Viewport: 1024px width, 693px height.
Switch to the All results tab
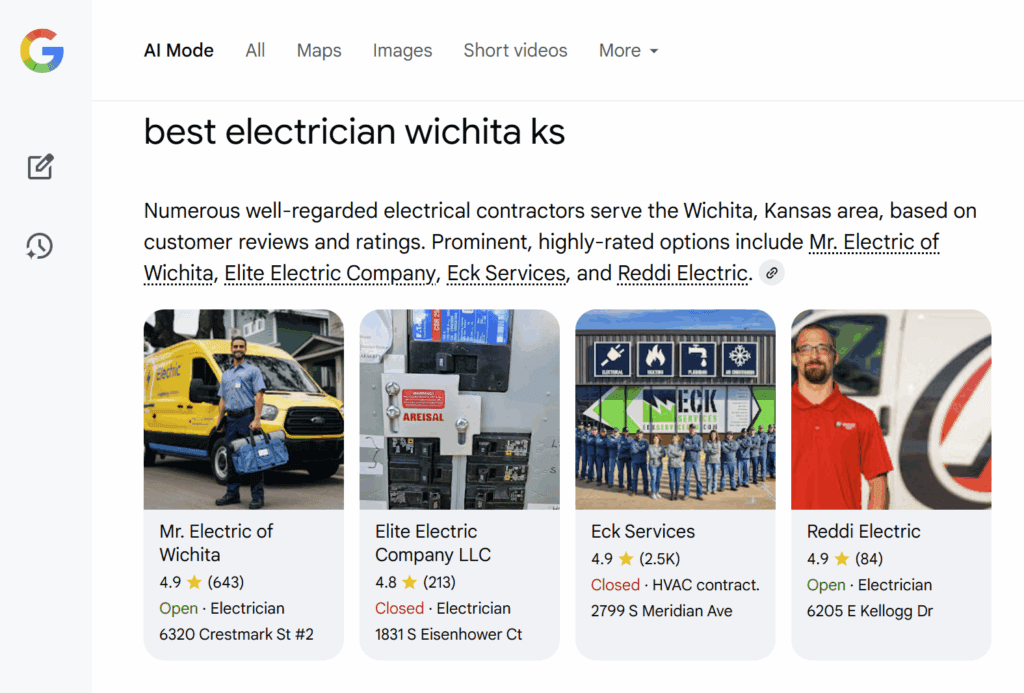255,51
